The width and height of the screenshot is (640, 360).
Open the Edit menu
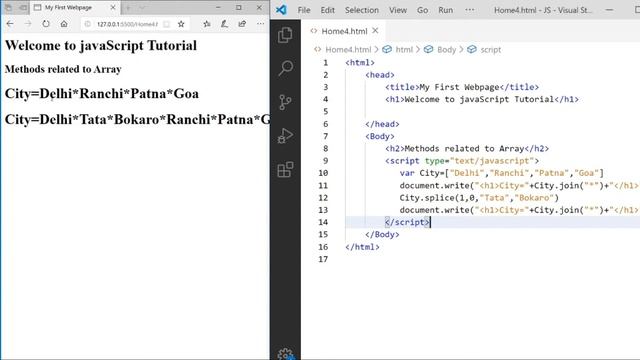(327, 10)
